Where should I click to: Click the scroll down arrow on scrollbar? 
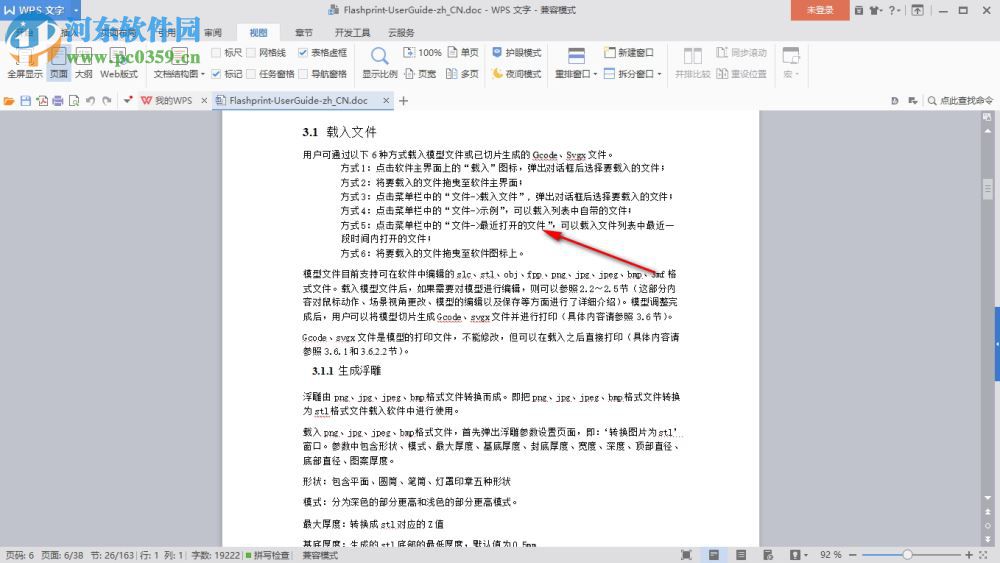click(988, 498)
